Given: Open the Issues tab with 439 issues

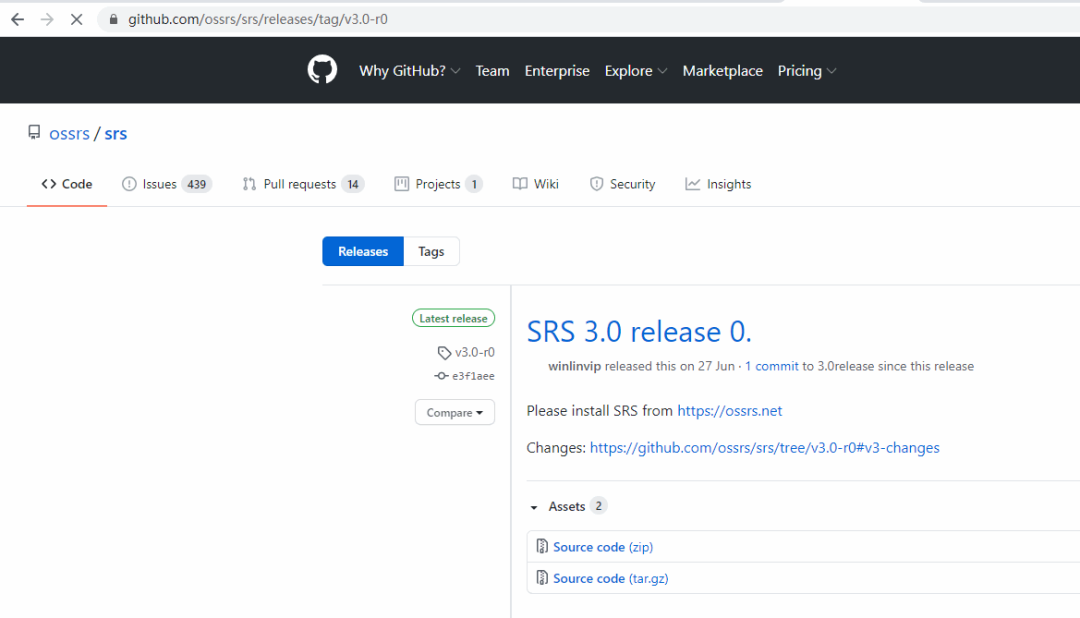Looking at the screenshot, I should pyautogui.click(x=167, y=184).
